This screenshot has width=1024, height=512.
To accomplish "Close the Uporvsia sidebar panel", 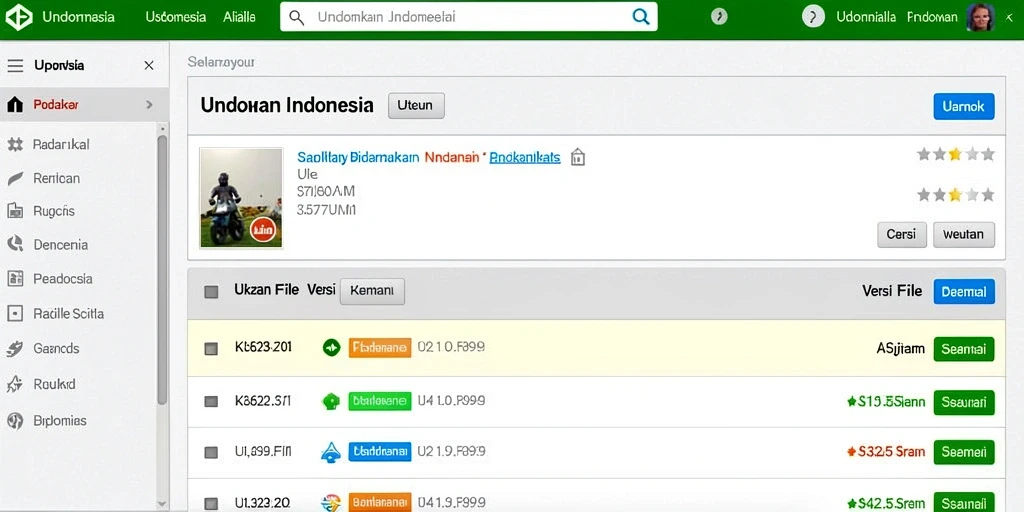I will 149,65.
